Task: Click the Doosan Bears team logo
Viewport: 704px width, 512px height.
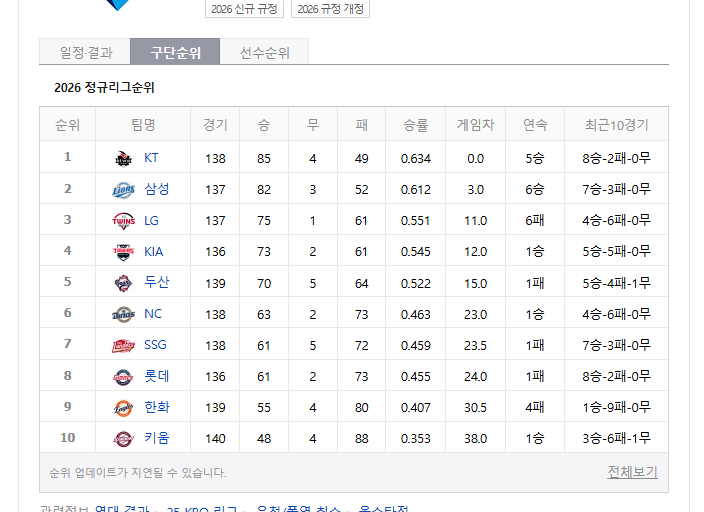Action: pos(123,283)
